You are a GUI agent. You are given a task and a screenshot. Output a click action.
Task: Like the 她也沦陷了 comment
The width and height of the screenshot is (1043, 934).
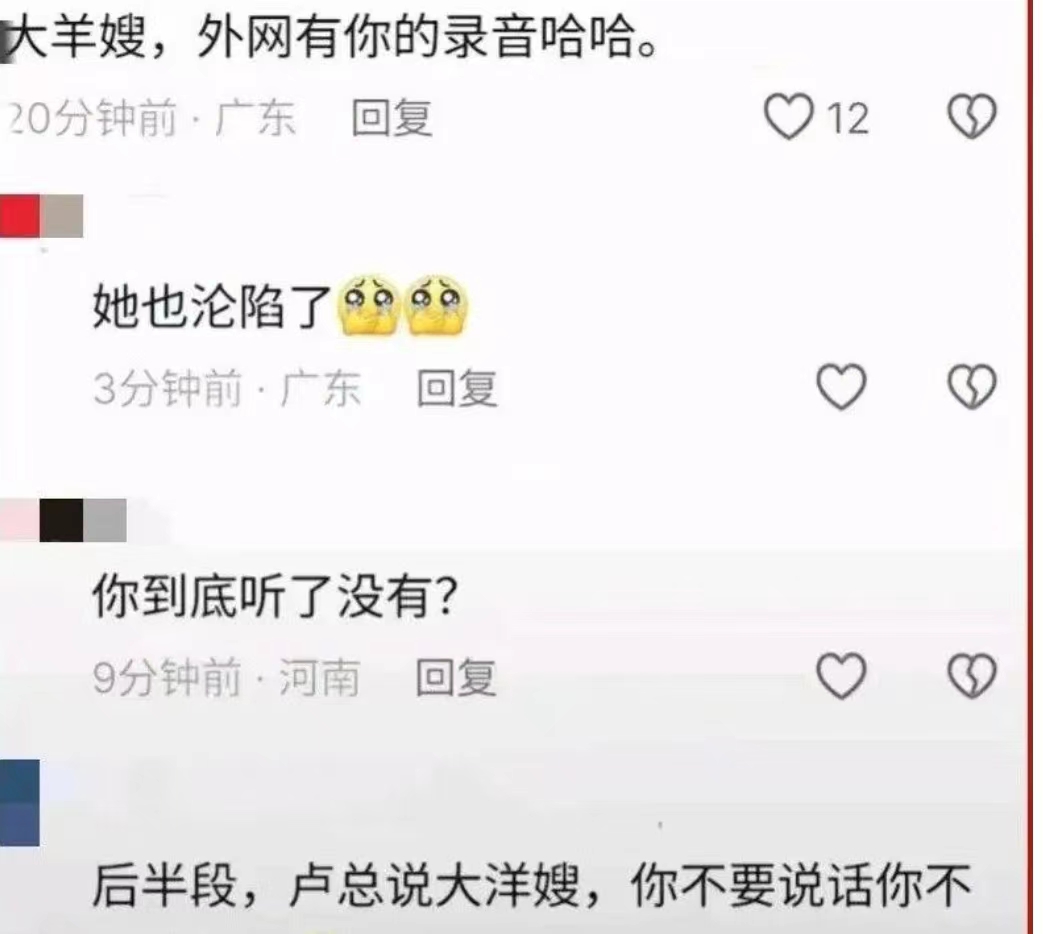coord(841,387)
